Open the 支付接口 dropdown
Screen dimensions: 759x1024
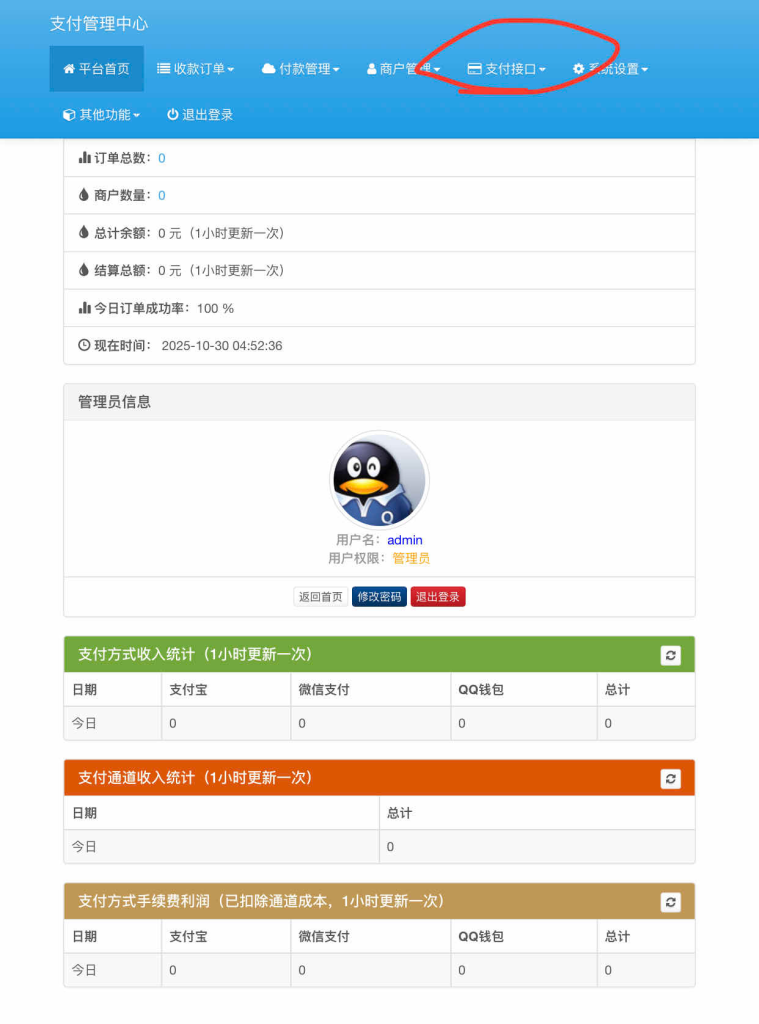[506, 69]
